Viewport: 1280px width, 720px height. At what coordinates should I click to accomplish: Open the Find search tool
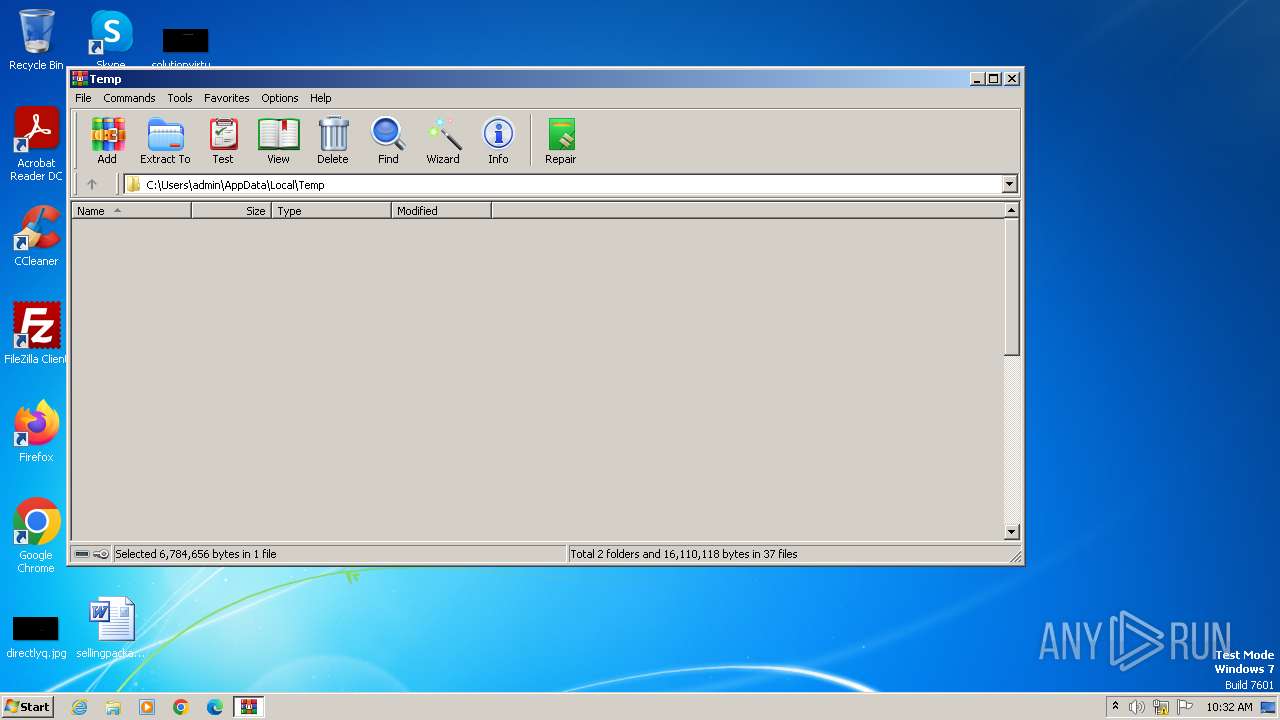pyautogui.click(x=388, y=141)
